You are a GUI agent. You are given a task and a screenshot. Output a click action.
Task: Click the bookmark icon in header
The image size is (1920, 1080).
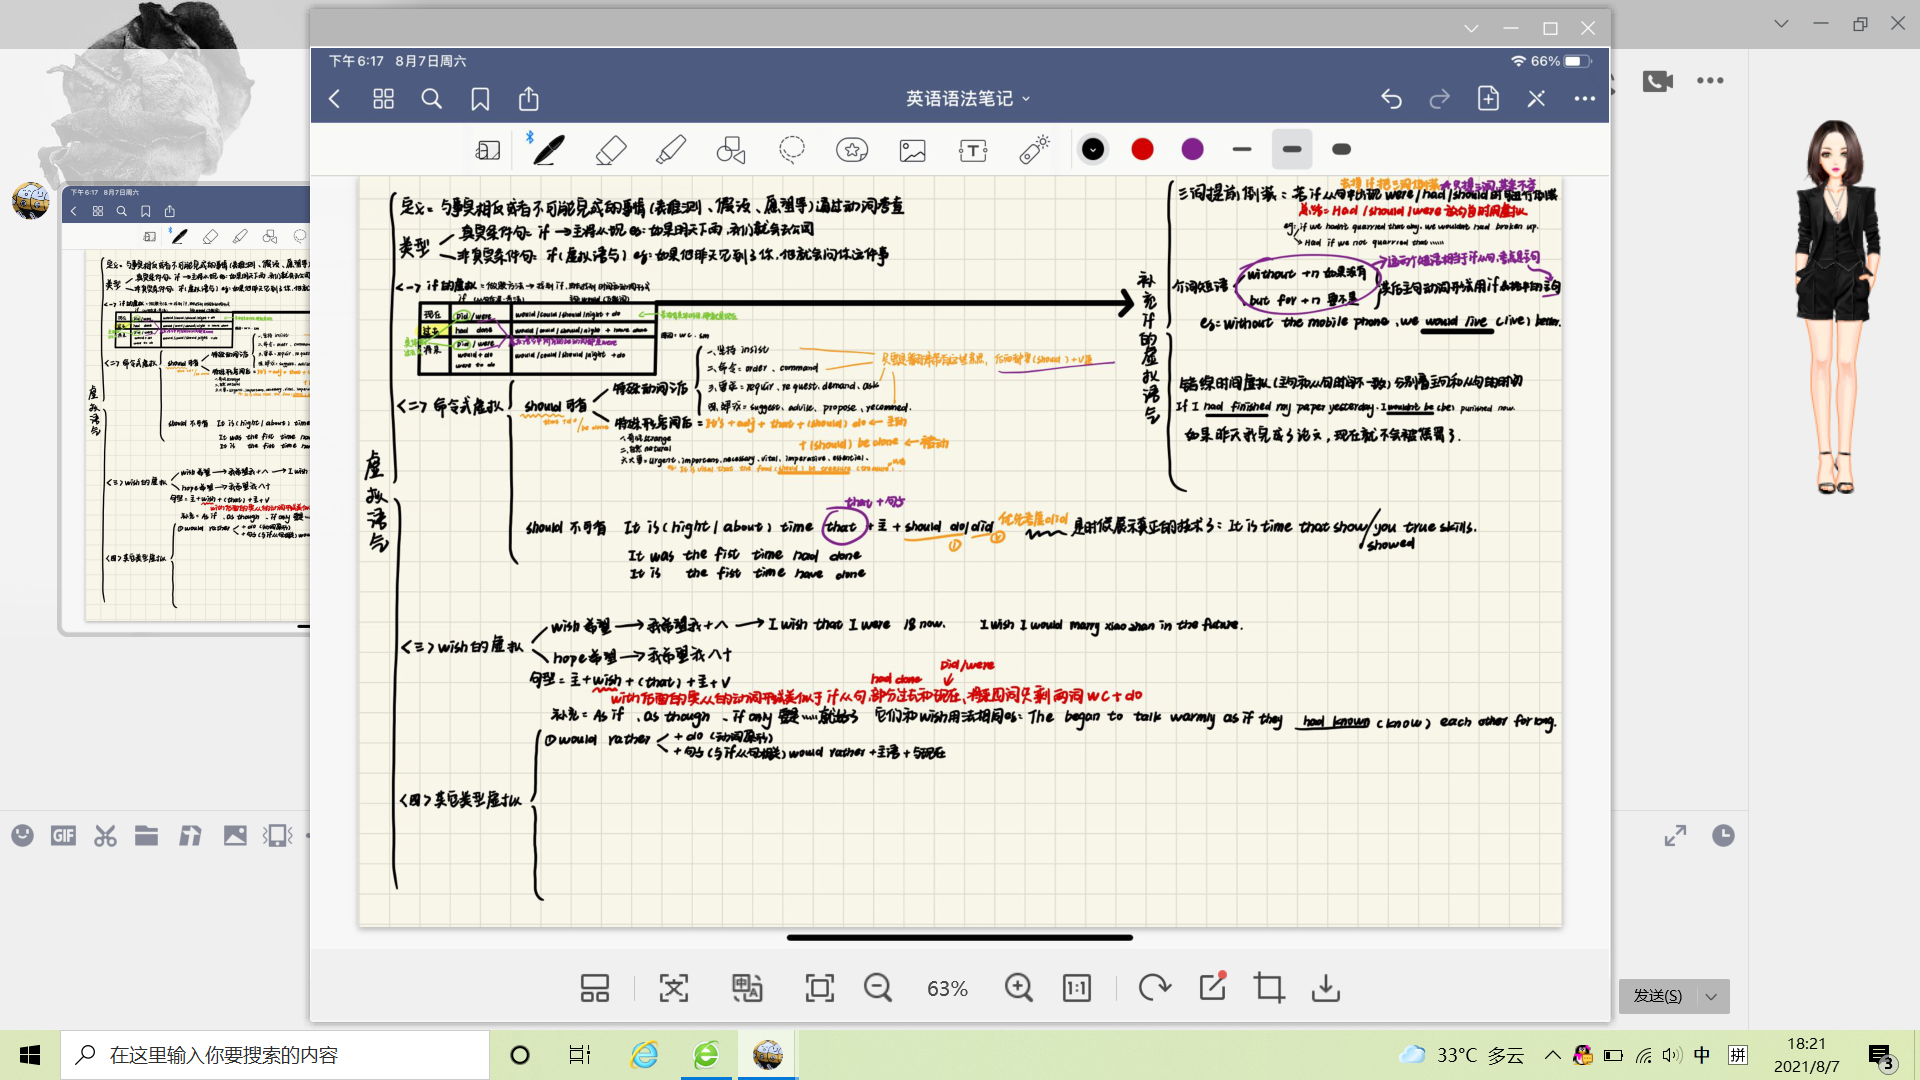pyautogui.click(x=480, y=99)
